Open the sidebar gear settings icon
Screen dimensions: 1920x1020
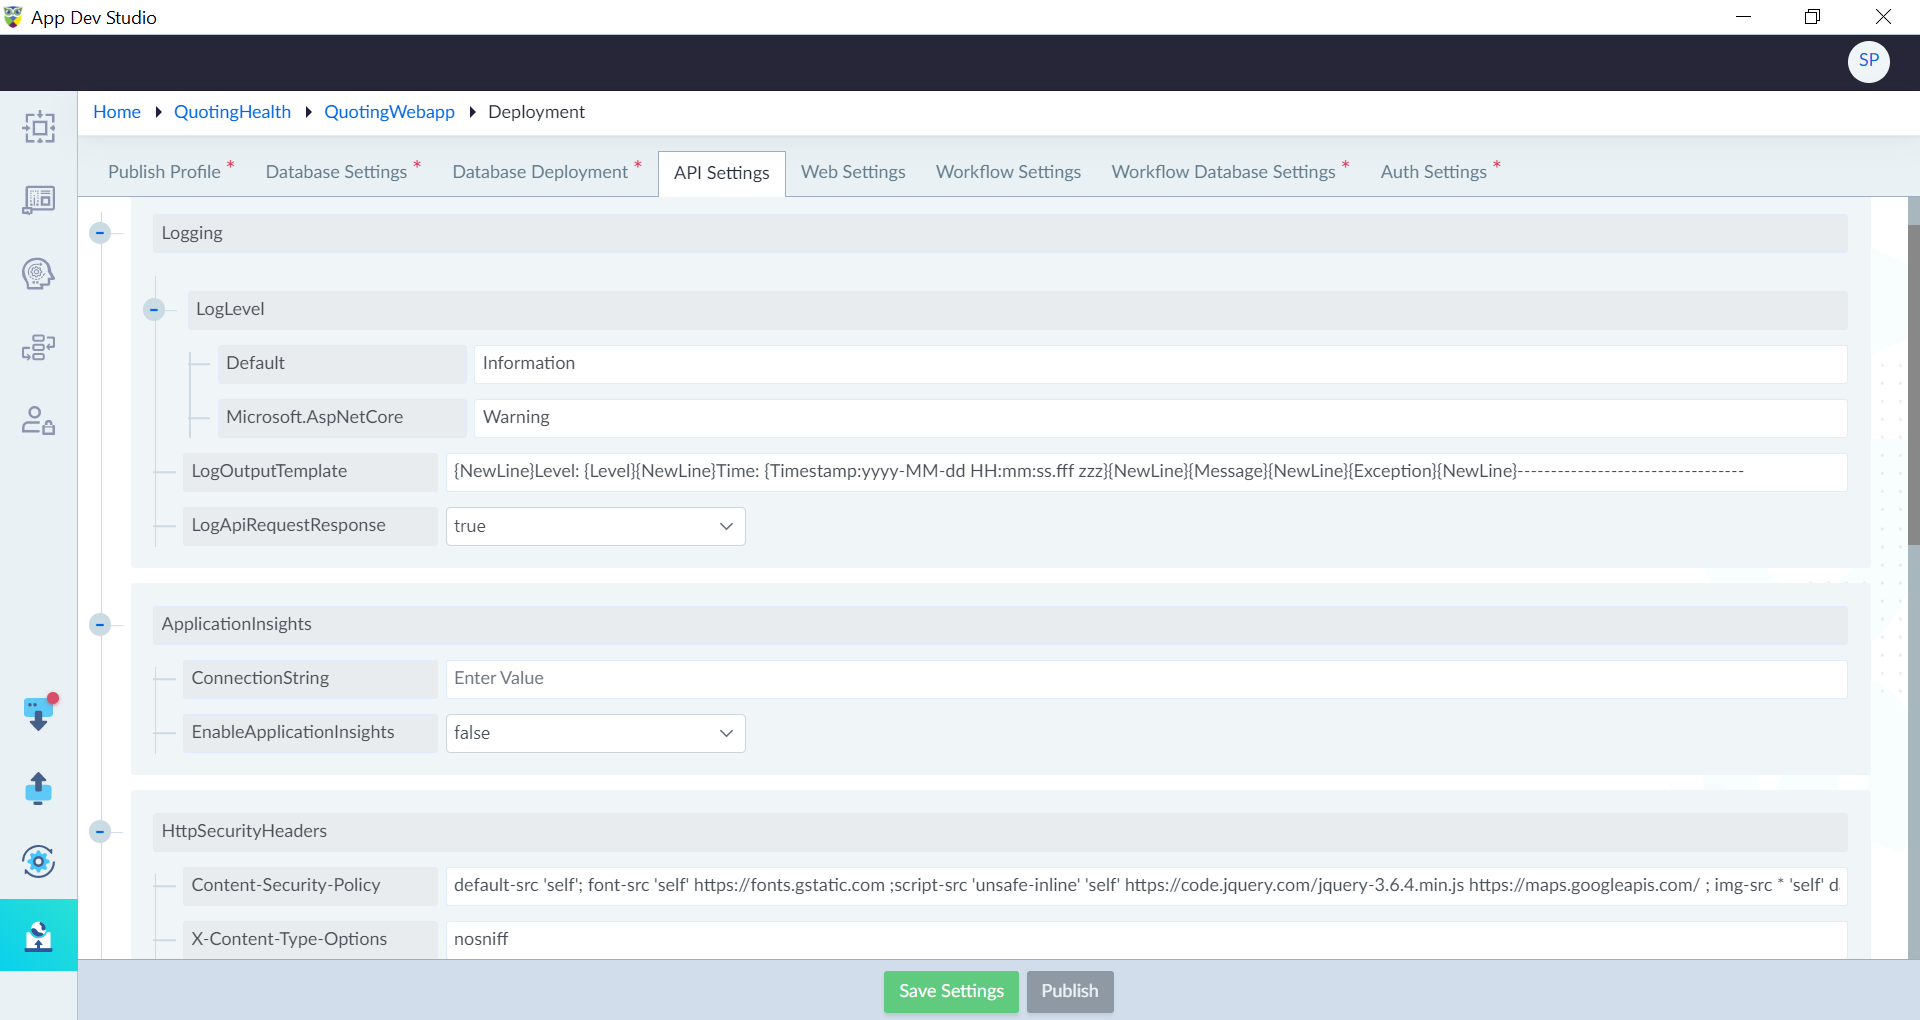click(x=39, y=861)
